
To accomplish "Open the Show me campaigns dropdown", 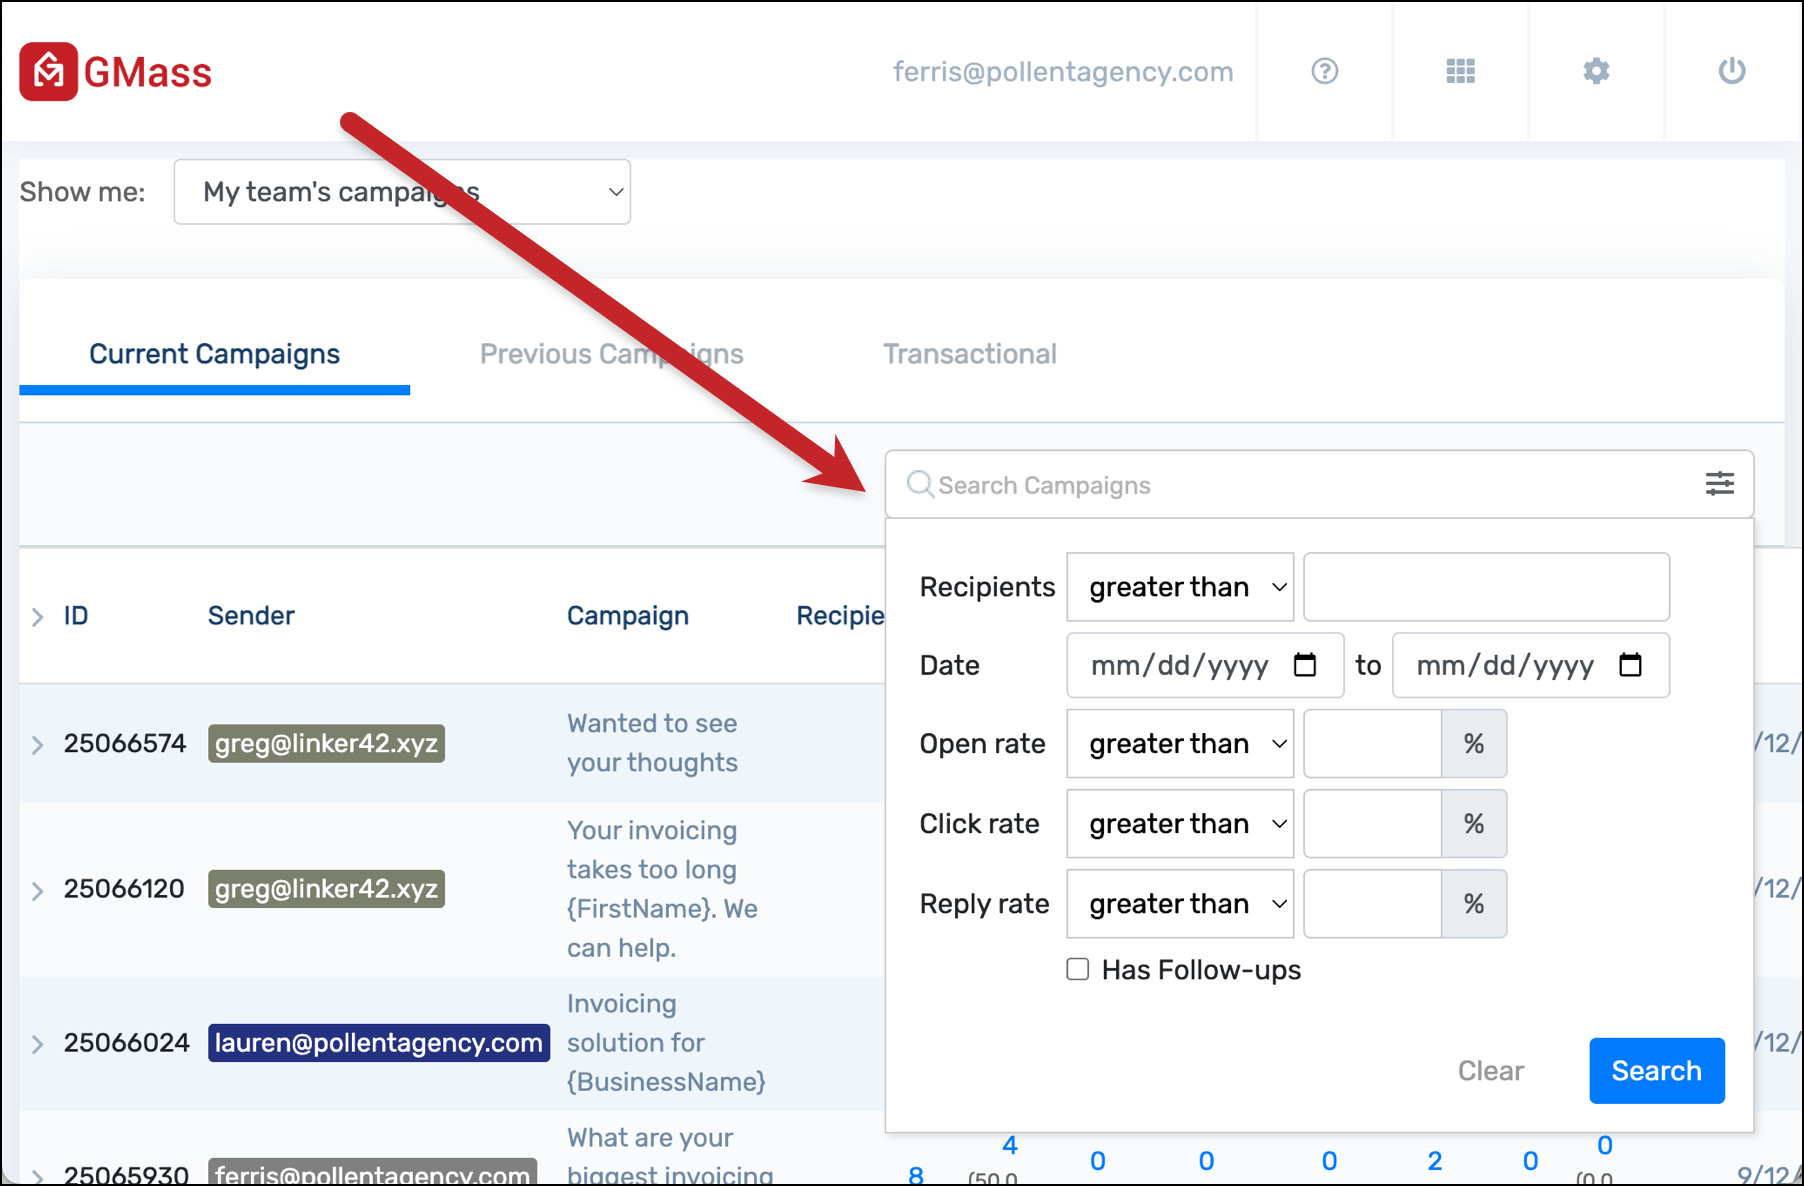I will pos(402,192).
